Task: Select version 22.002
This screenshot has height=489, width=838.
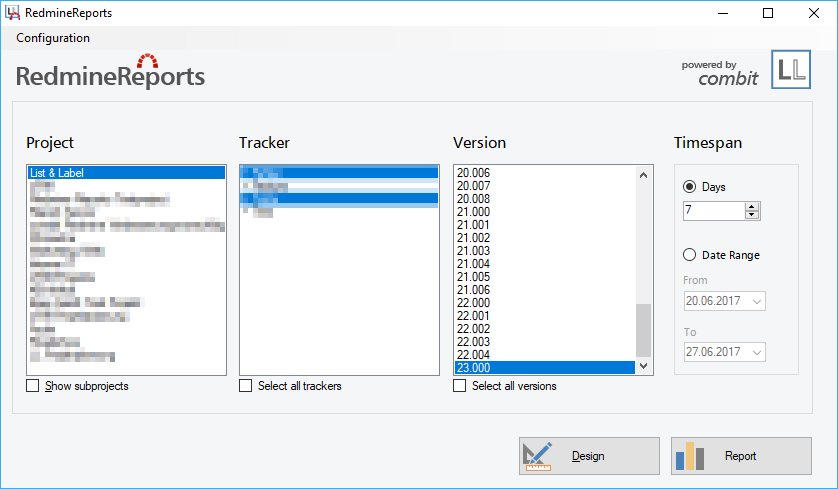Action: pyautogui.click(x=545, y=329)
